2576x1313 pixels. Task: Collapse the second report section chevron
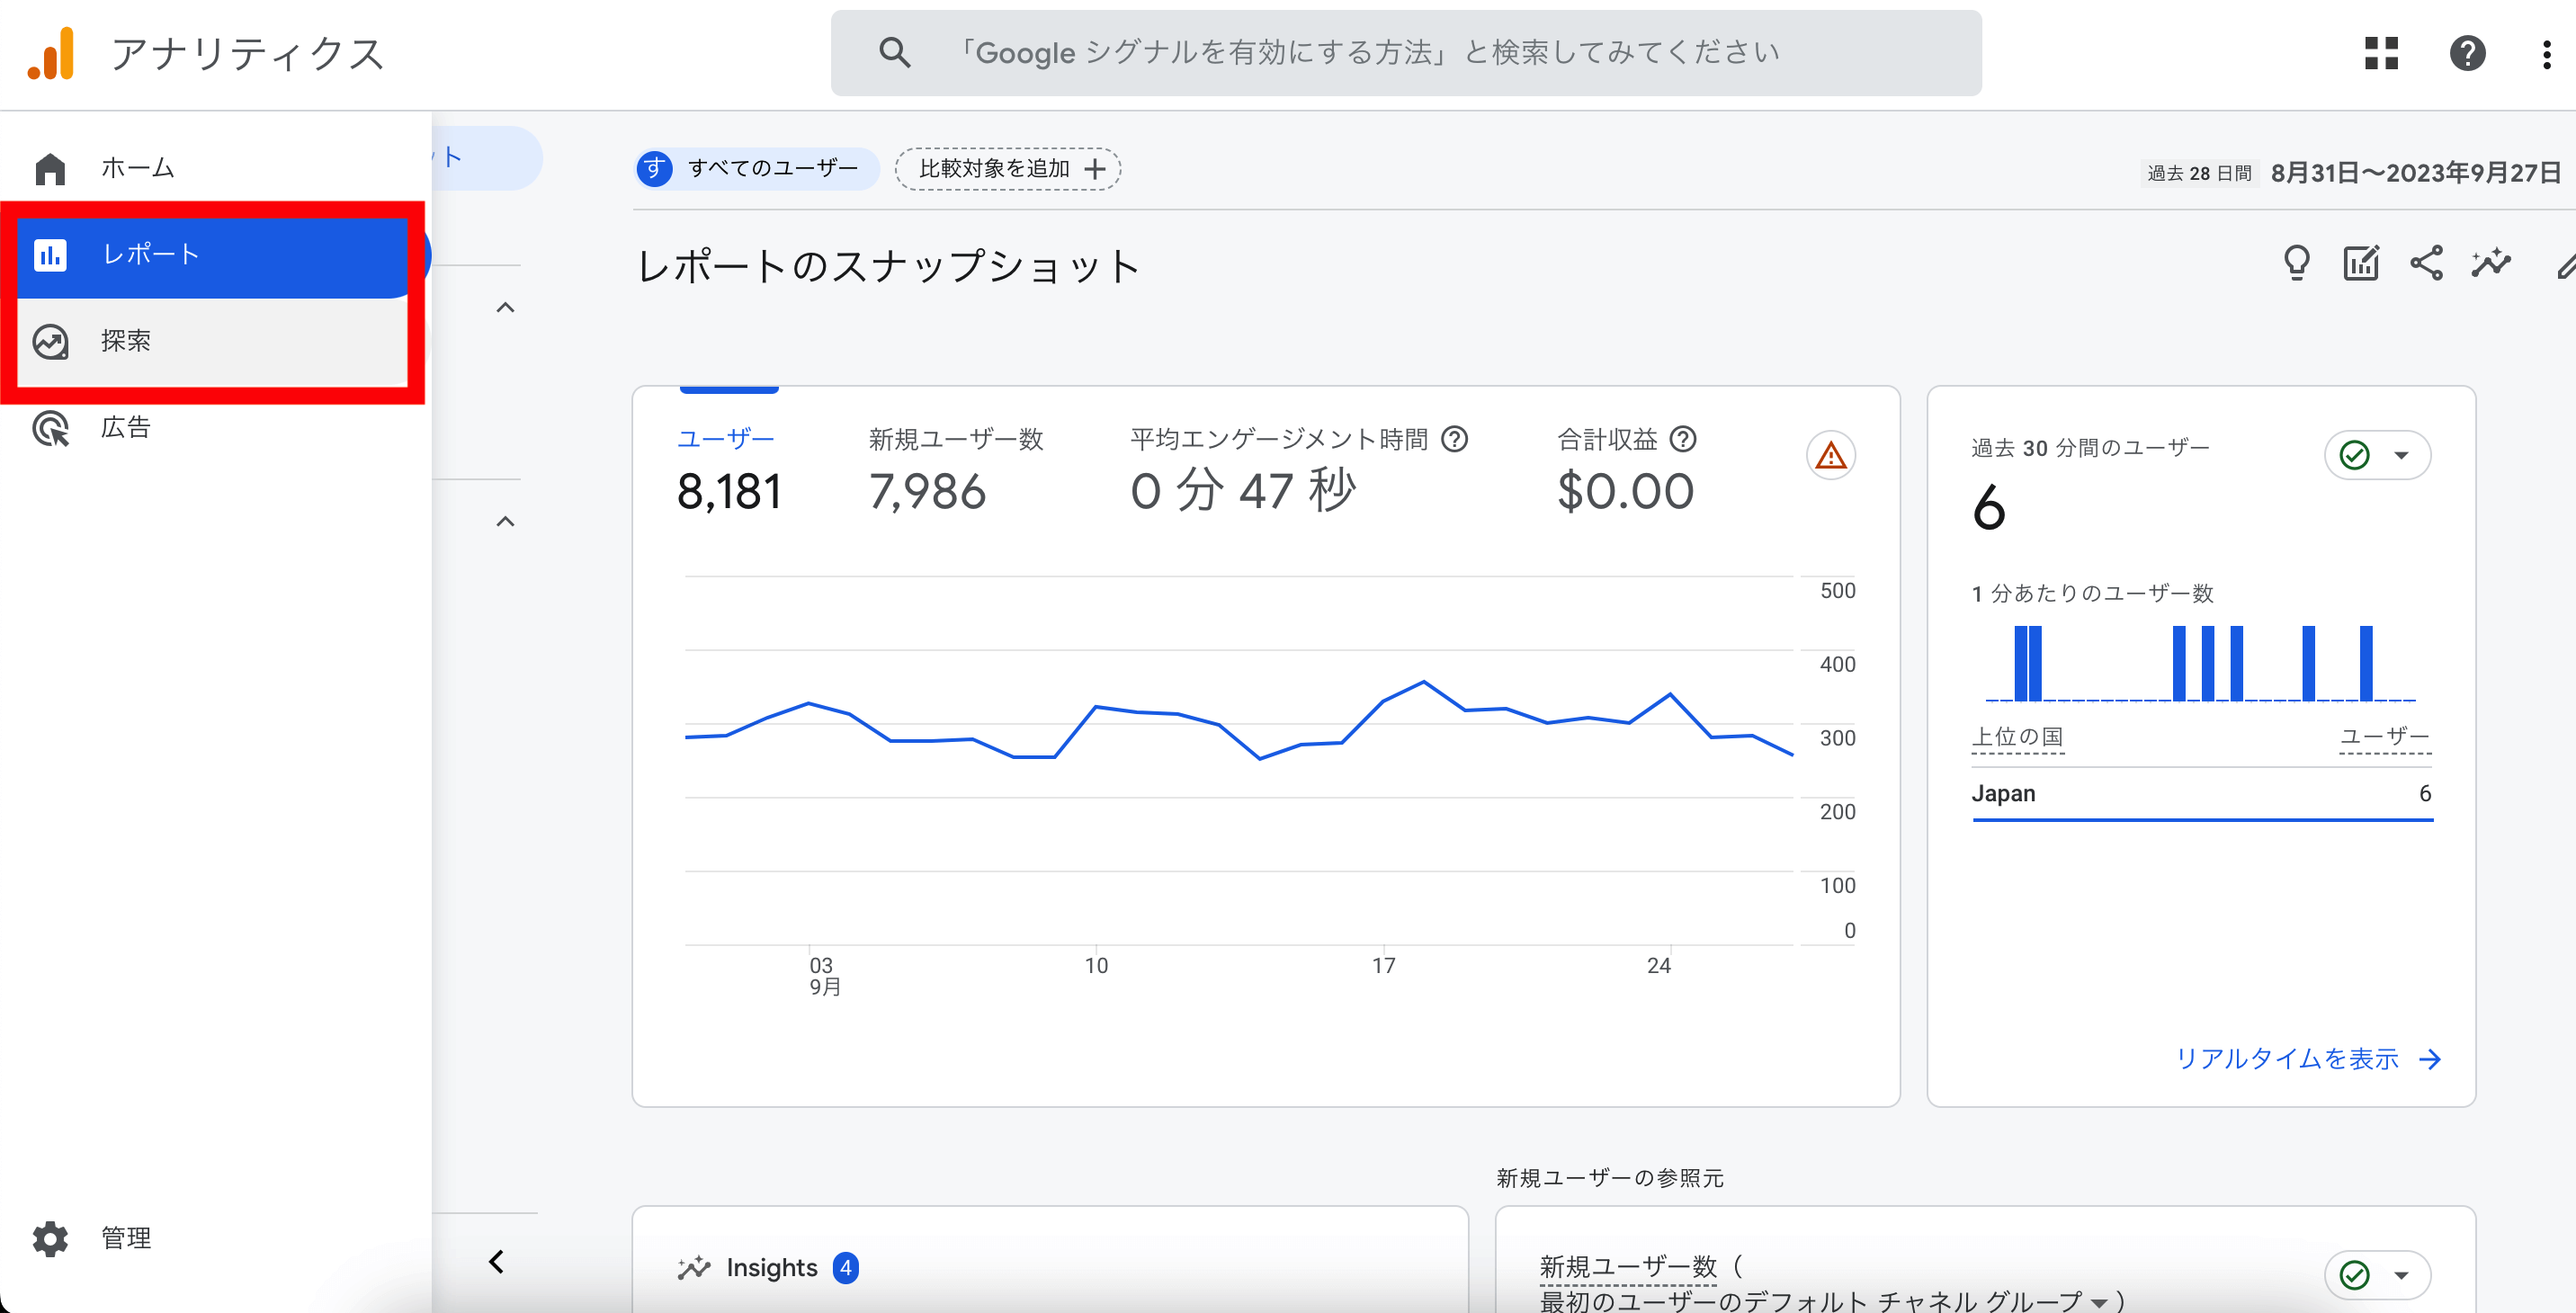pos(506,522)
